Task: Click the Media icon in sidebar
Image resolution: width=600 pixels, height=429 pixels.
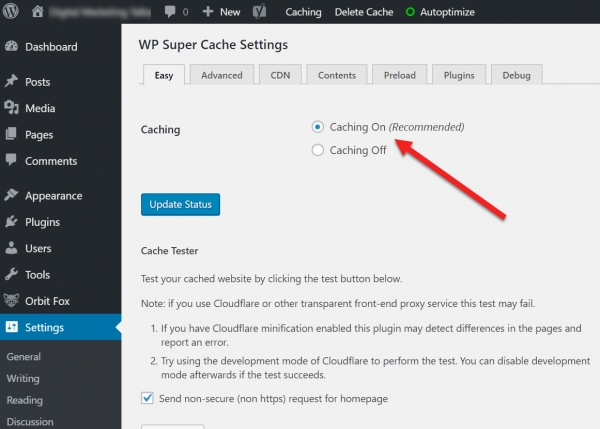Action: coord(11,108)
